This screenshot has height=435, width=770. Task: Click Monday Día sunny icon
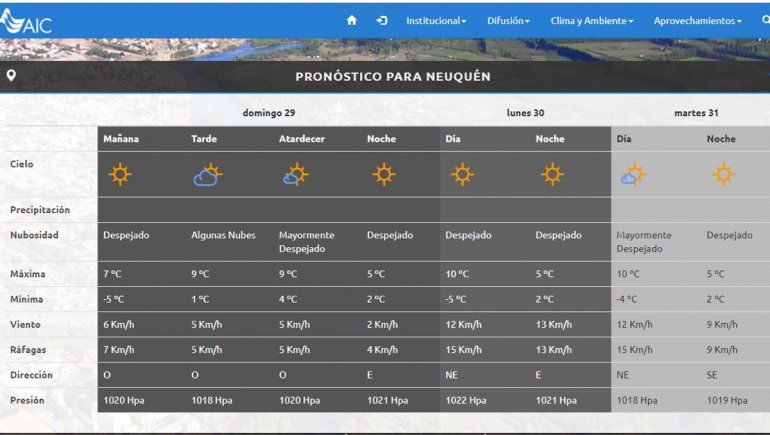tap(461, 175)
